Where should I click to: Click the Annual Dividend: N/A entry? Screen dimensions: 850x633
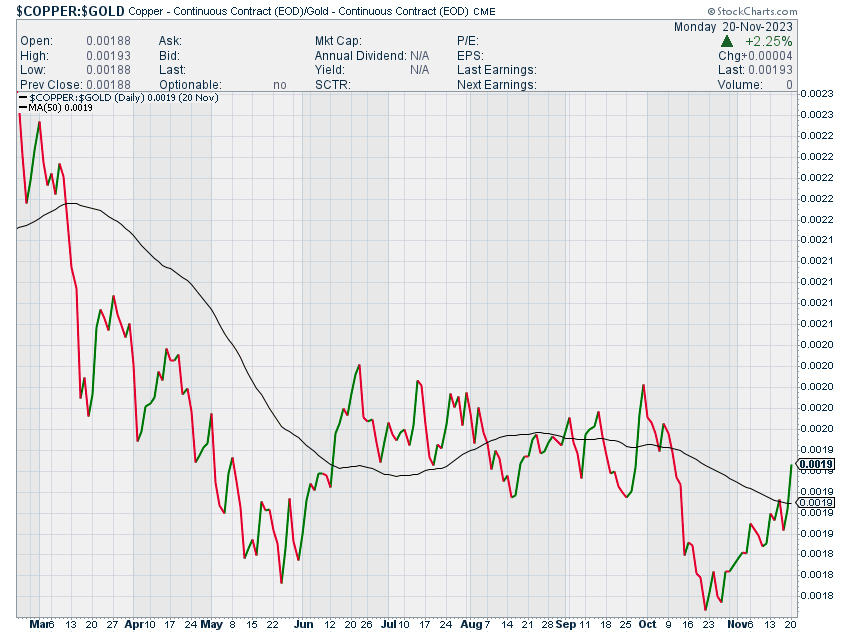click(372, 56)
